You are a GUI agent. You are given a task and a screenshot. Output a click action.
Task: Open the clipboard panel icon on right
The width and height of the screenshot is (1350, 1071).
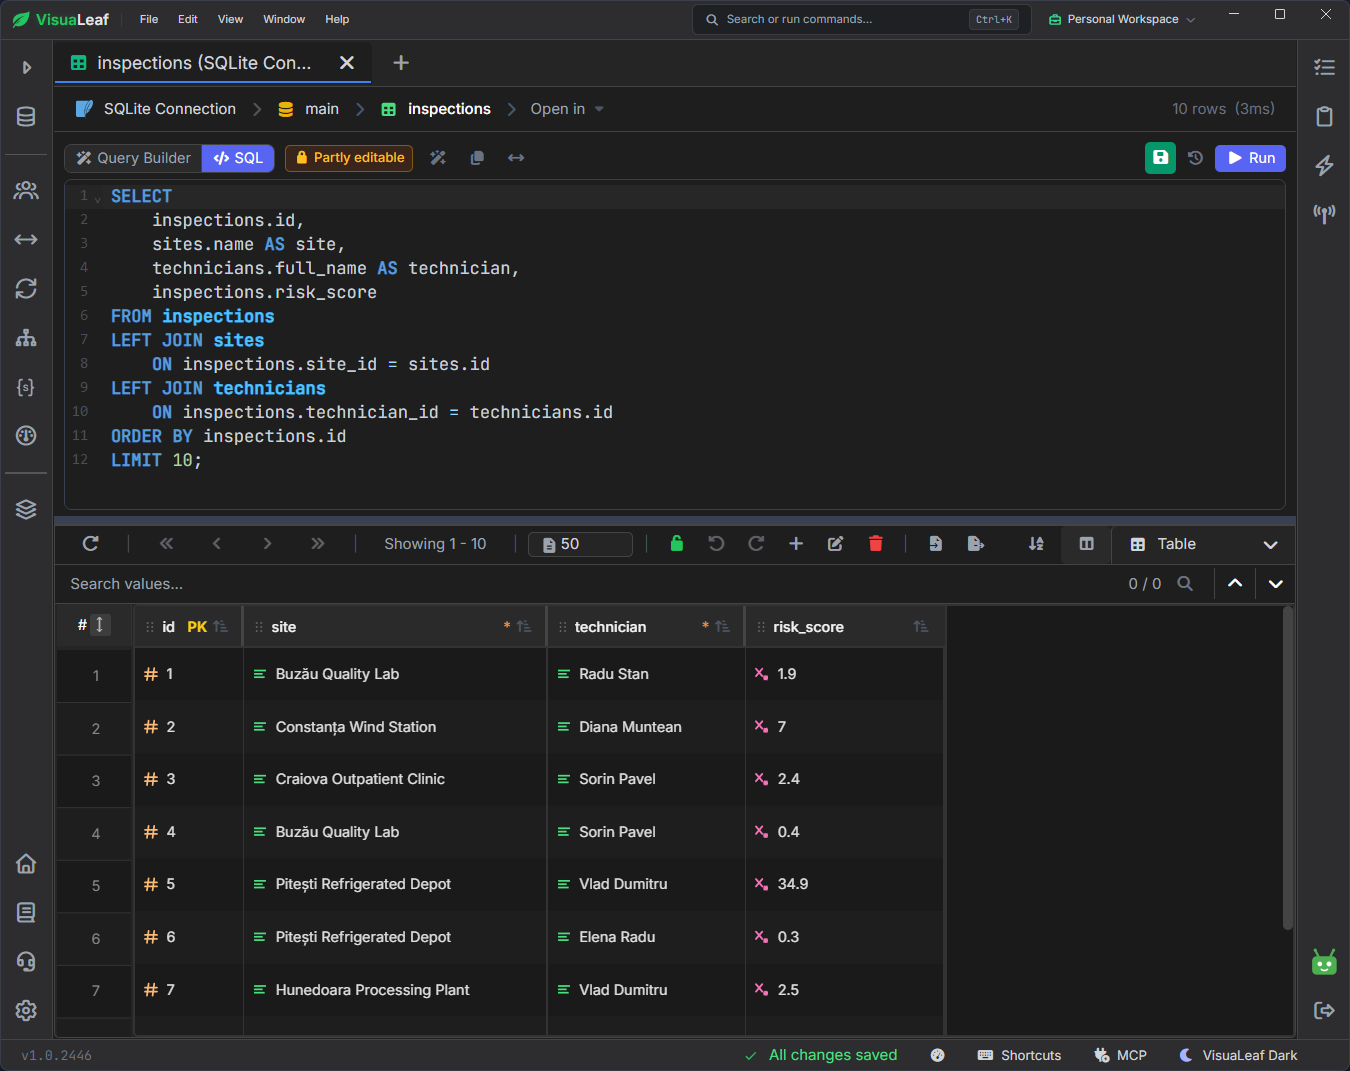point(1324,116)
